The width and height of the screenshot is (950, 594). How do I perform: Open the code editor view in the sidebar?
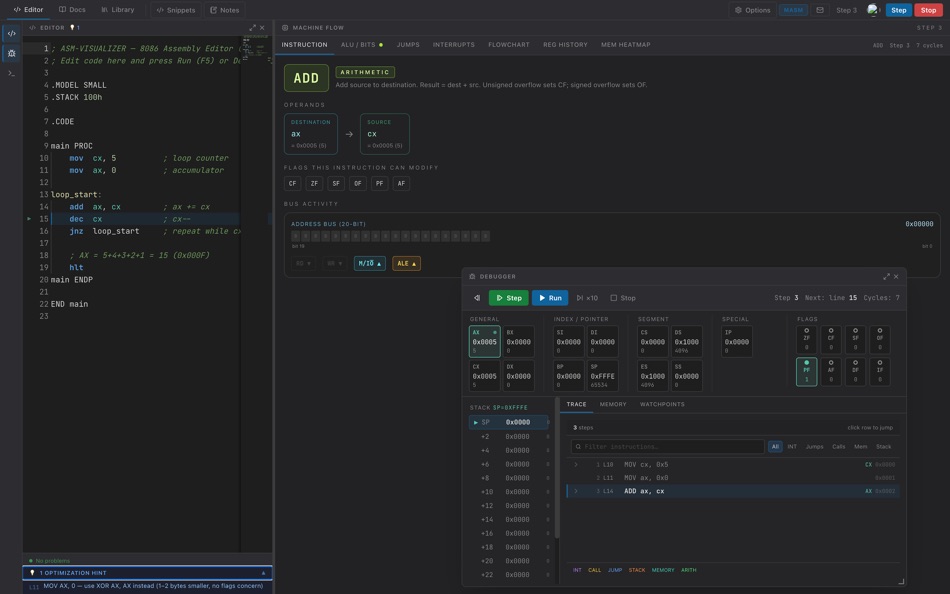[x=12, y=34]
